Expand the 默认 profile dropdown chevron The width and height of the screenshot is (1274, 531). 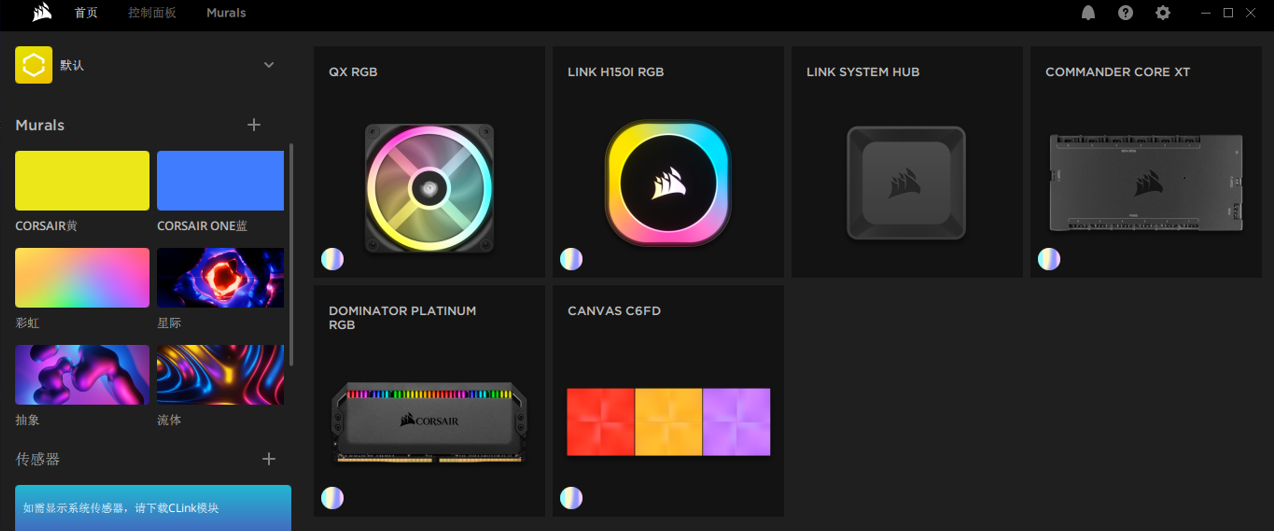tap(268, 65)
